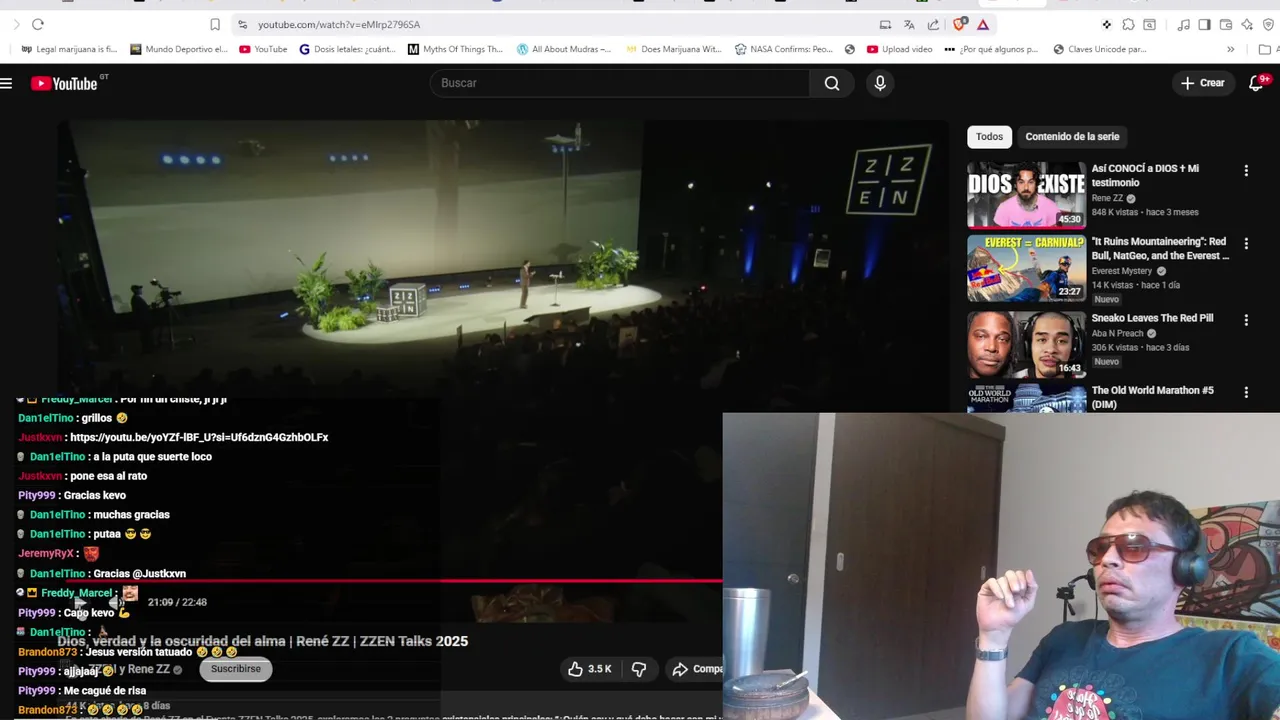
Task: Select the 'Contenido de la serie' chip
Action: coord(1072,137)
